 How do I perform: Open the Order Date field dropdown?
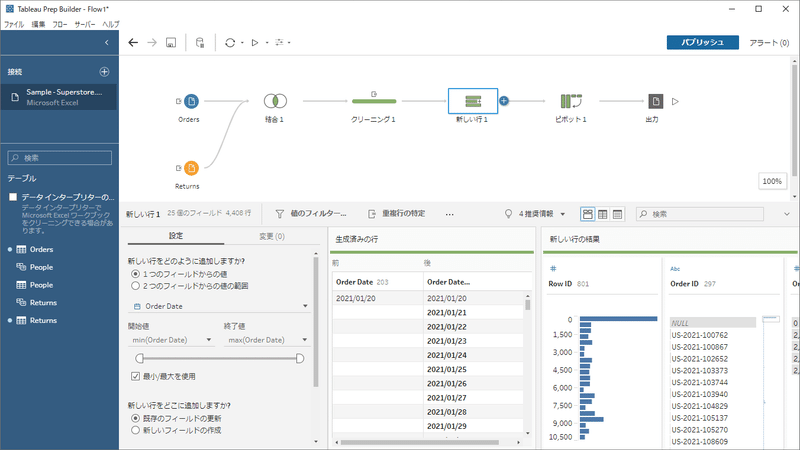(x=219, y=306)
